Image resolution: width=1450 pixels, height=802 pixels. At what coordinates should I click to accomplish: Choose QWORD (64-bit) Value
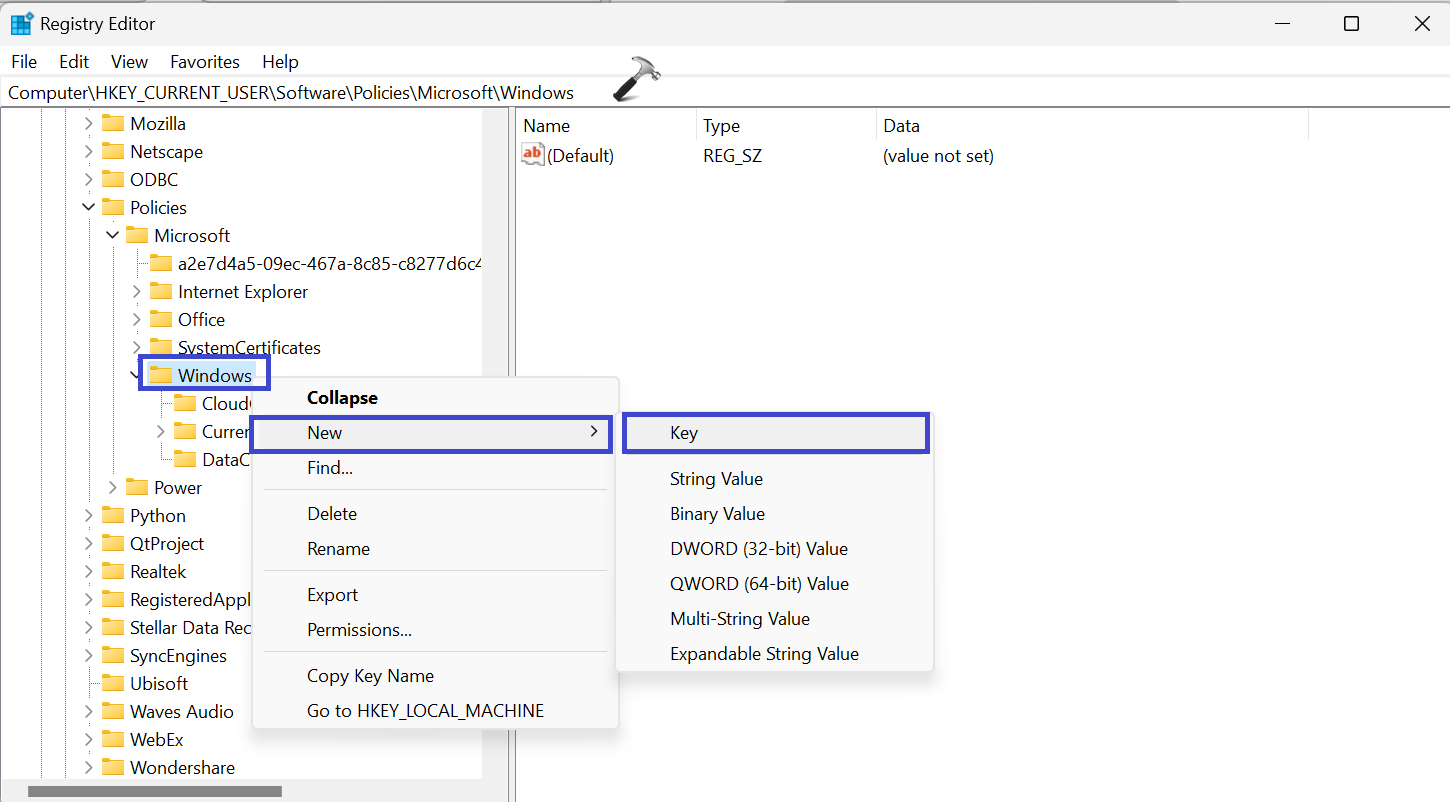click(775, 584)
